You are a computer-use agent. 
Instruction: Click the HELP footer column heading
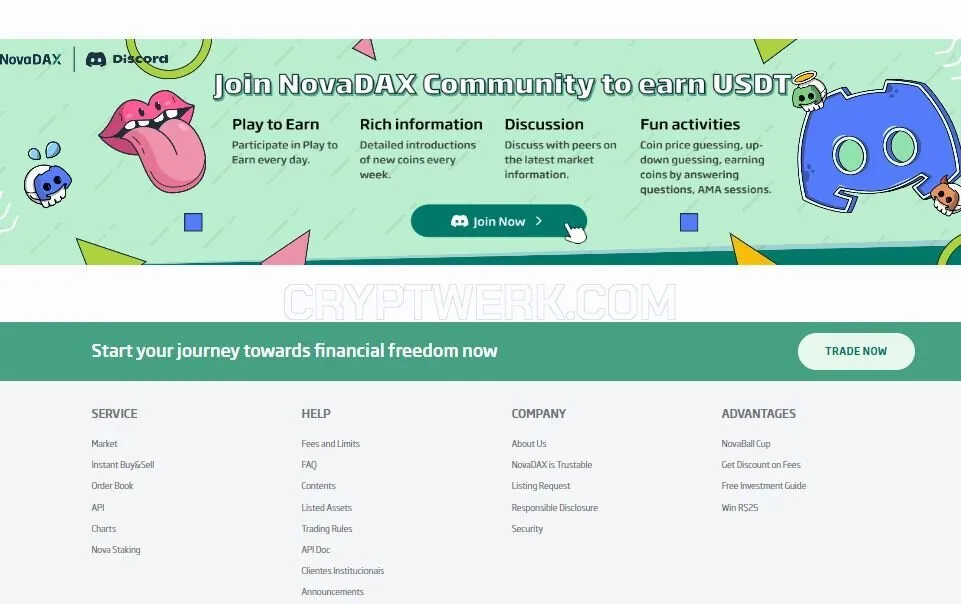(x=316, y=413)
